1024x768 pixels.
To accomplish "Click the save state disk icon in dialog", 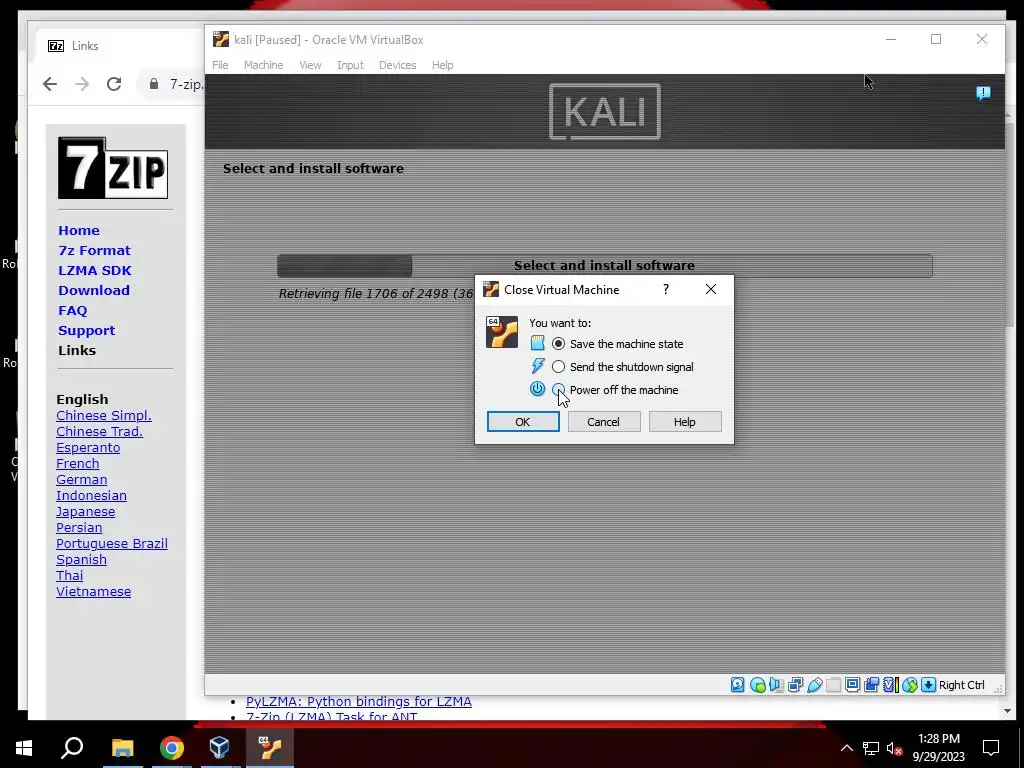I will coord(537,344).
